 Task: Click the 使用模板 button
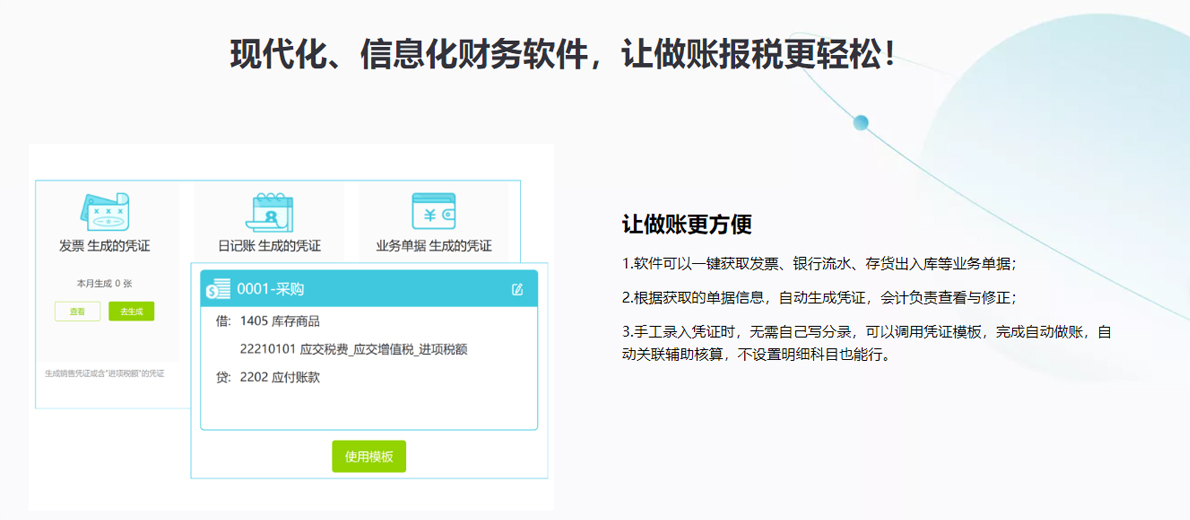click(369, 456)
